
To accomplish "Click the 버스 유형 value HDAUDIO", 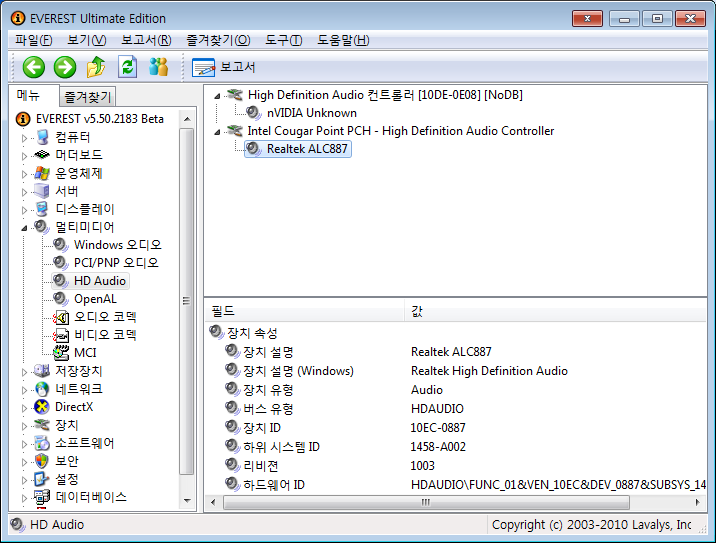I will tap(437, 409).
